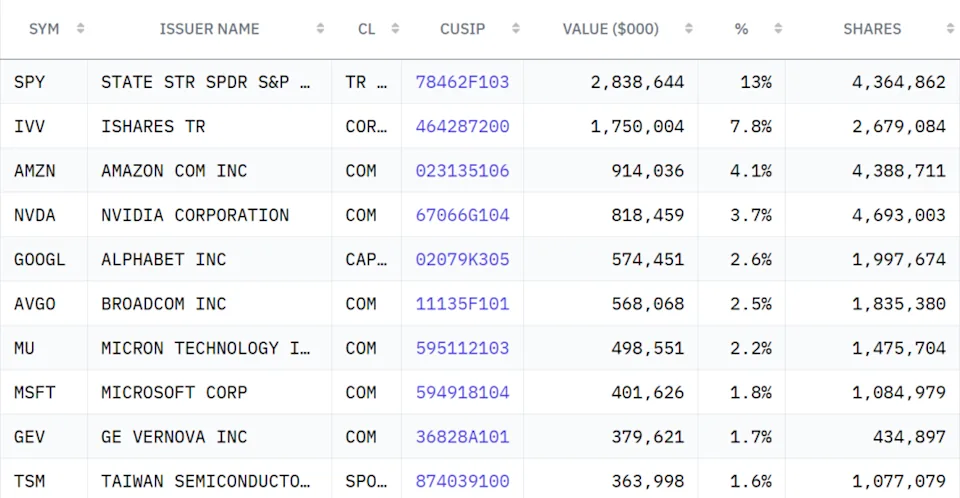Sort by VALUE ($000) column arrows
The image size is (960, 498).
click(x=689, y=29)
